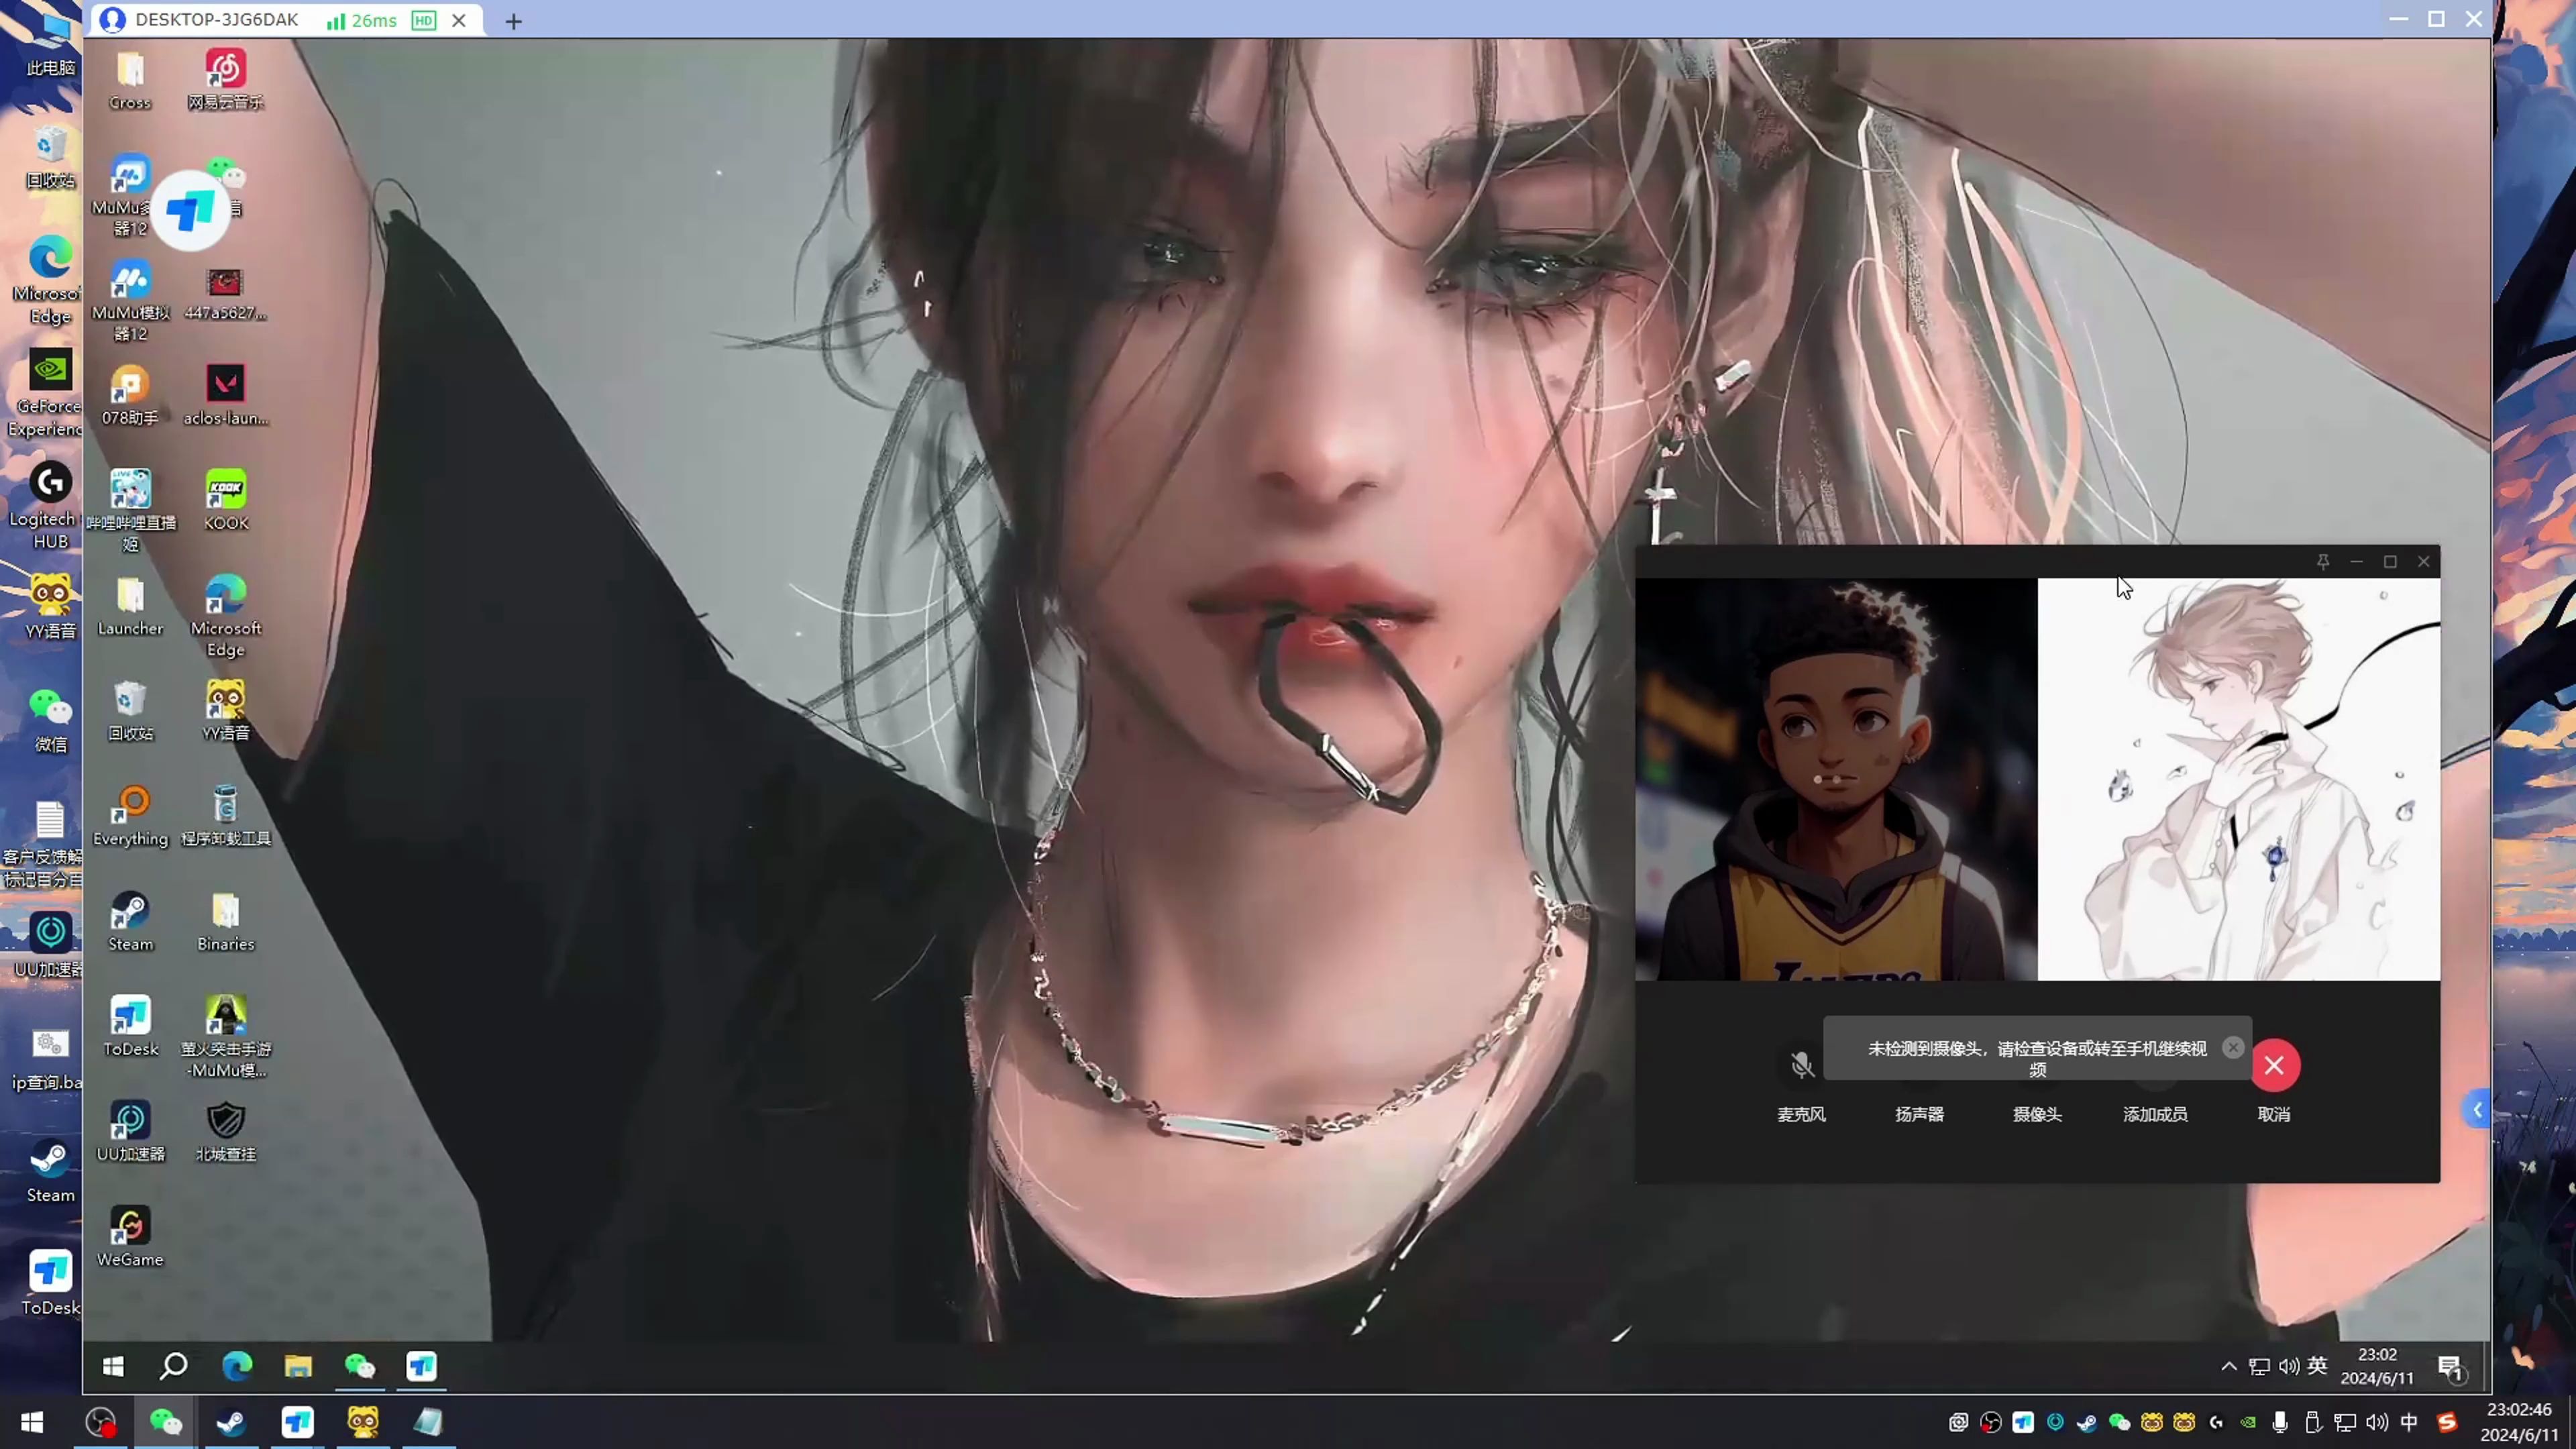The width and height of the screenshot is (2576, 1449).
Task: Click Edge in the remote taskbar
Action: click(x=237, y=1366)
